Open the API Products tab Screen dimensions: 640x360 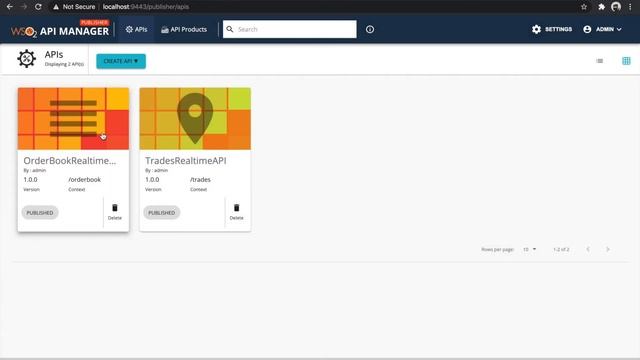click(184, 29)
